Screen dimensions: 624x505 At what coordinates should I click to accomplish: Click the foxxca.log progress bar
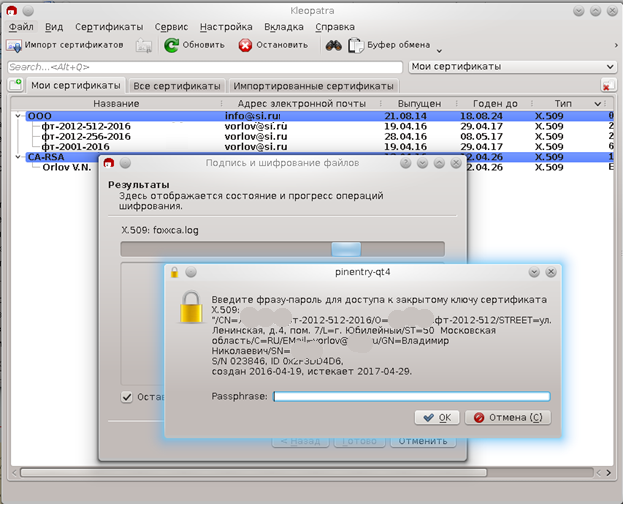click(x=283, y=249)
